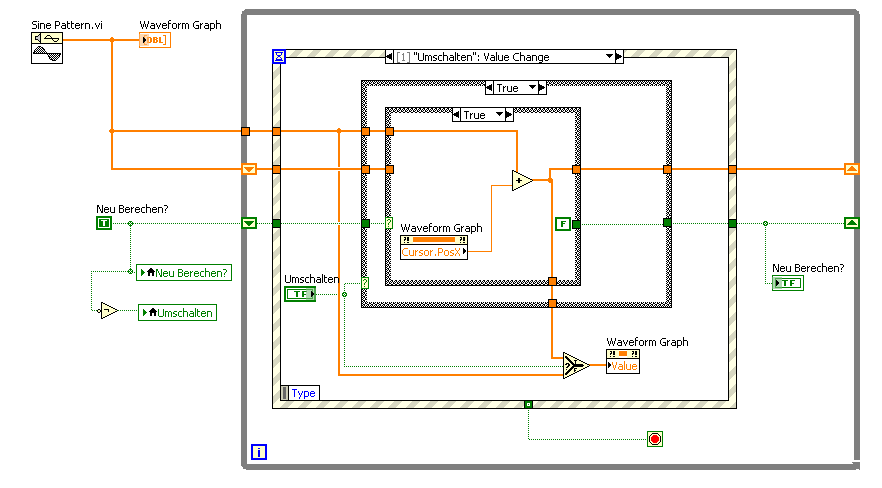The width and height of the screenshot is (882, 488).
Task: Select the loop iteration terminal i
Action: pos(259,451)
